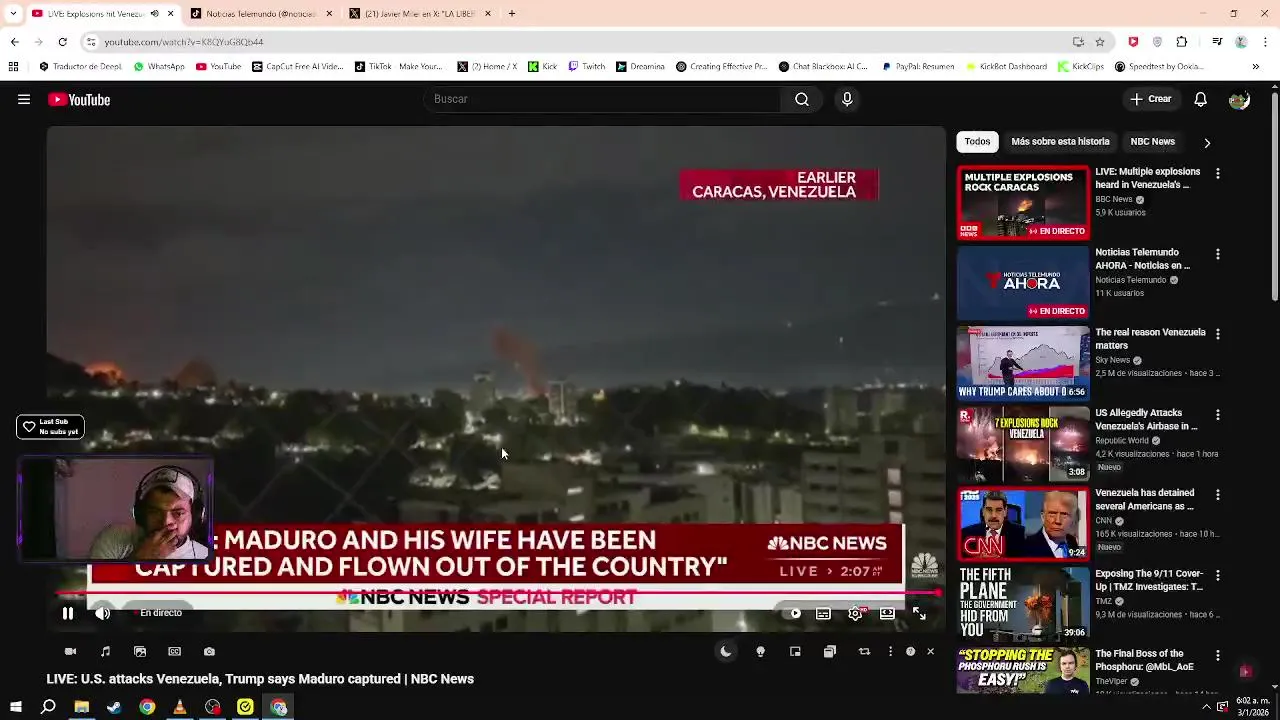Switch to the Noticias Telemundo browser tab

tap(260, 14)
